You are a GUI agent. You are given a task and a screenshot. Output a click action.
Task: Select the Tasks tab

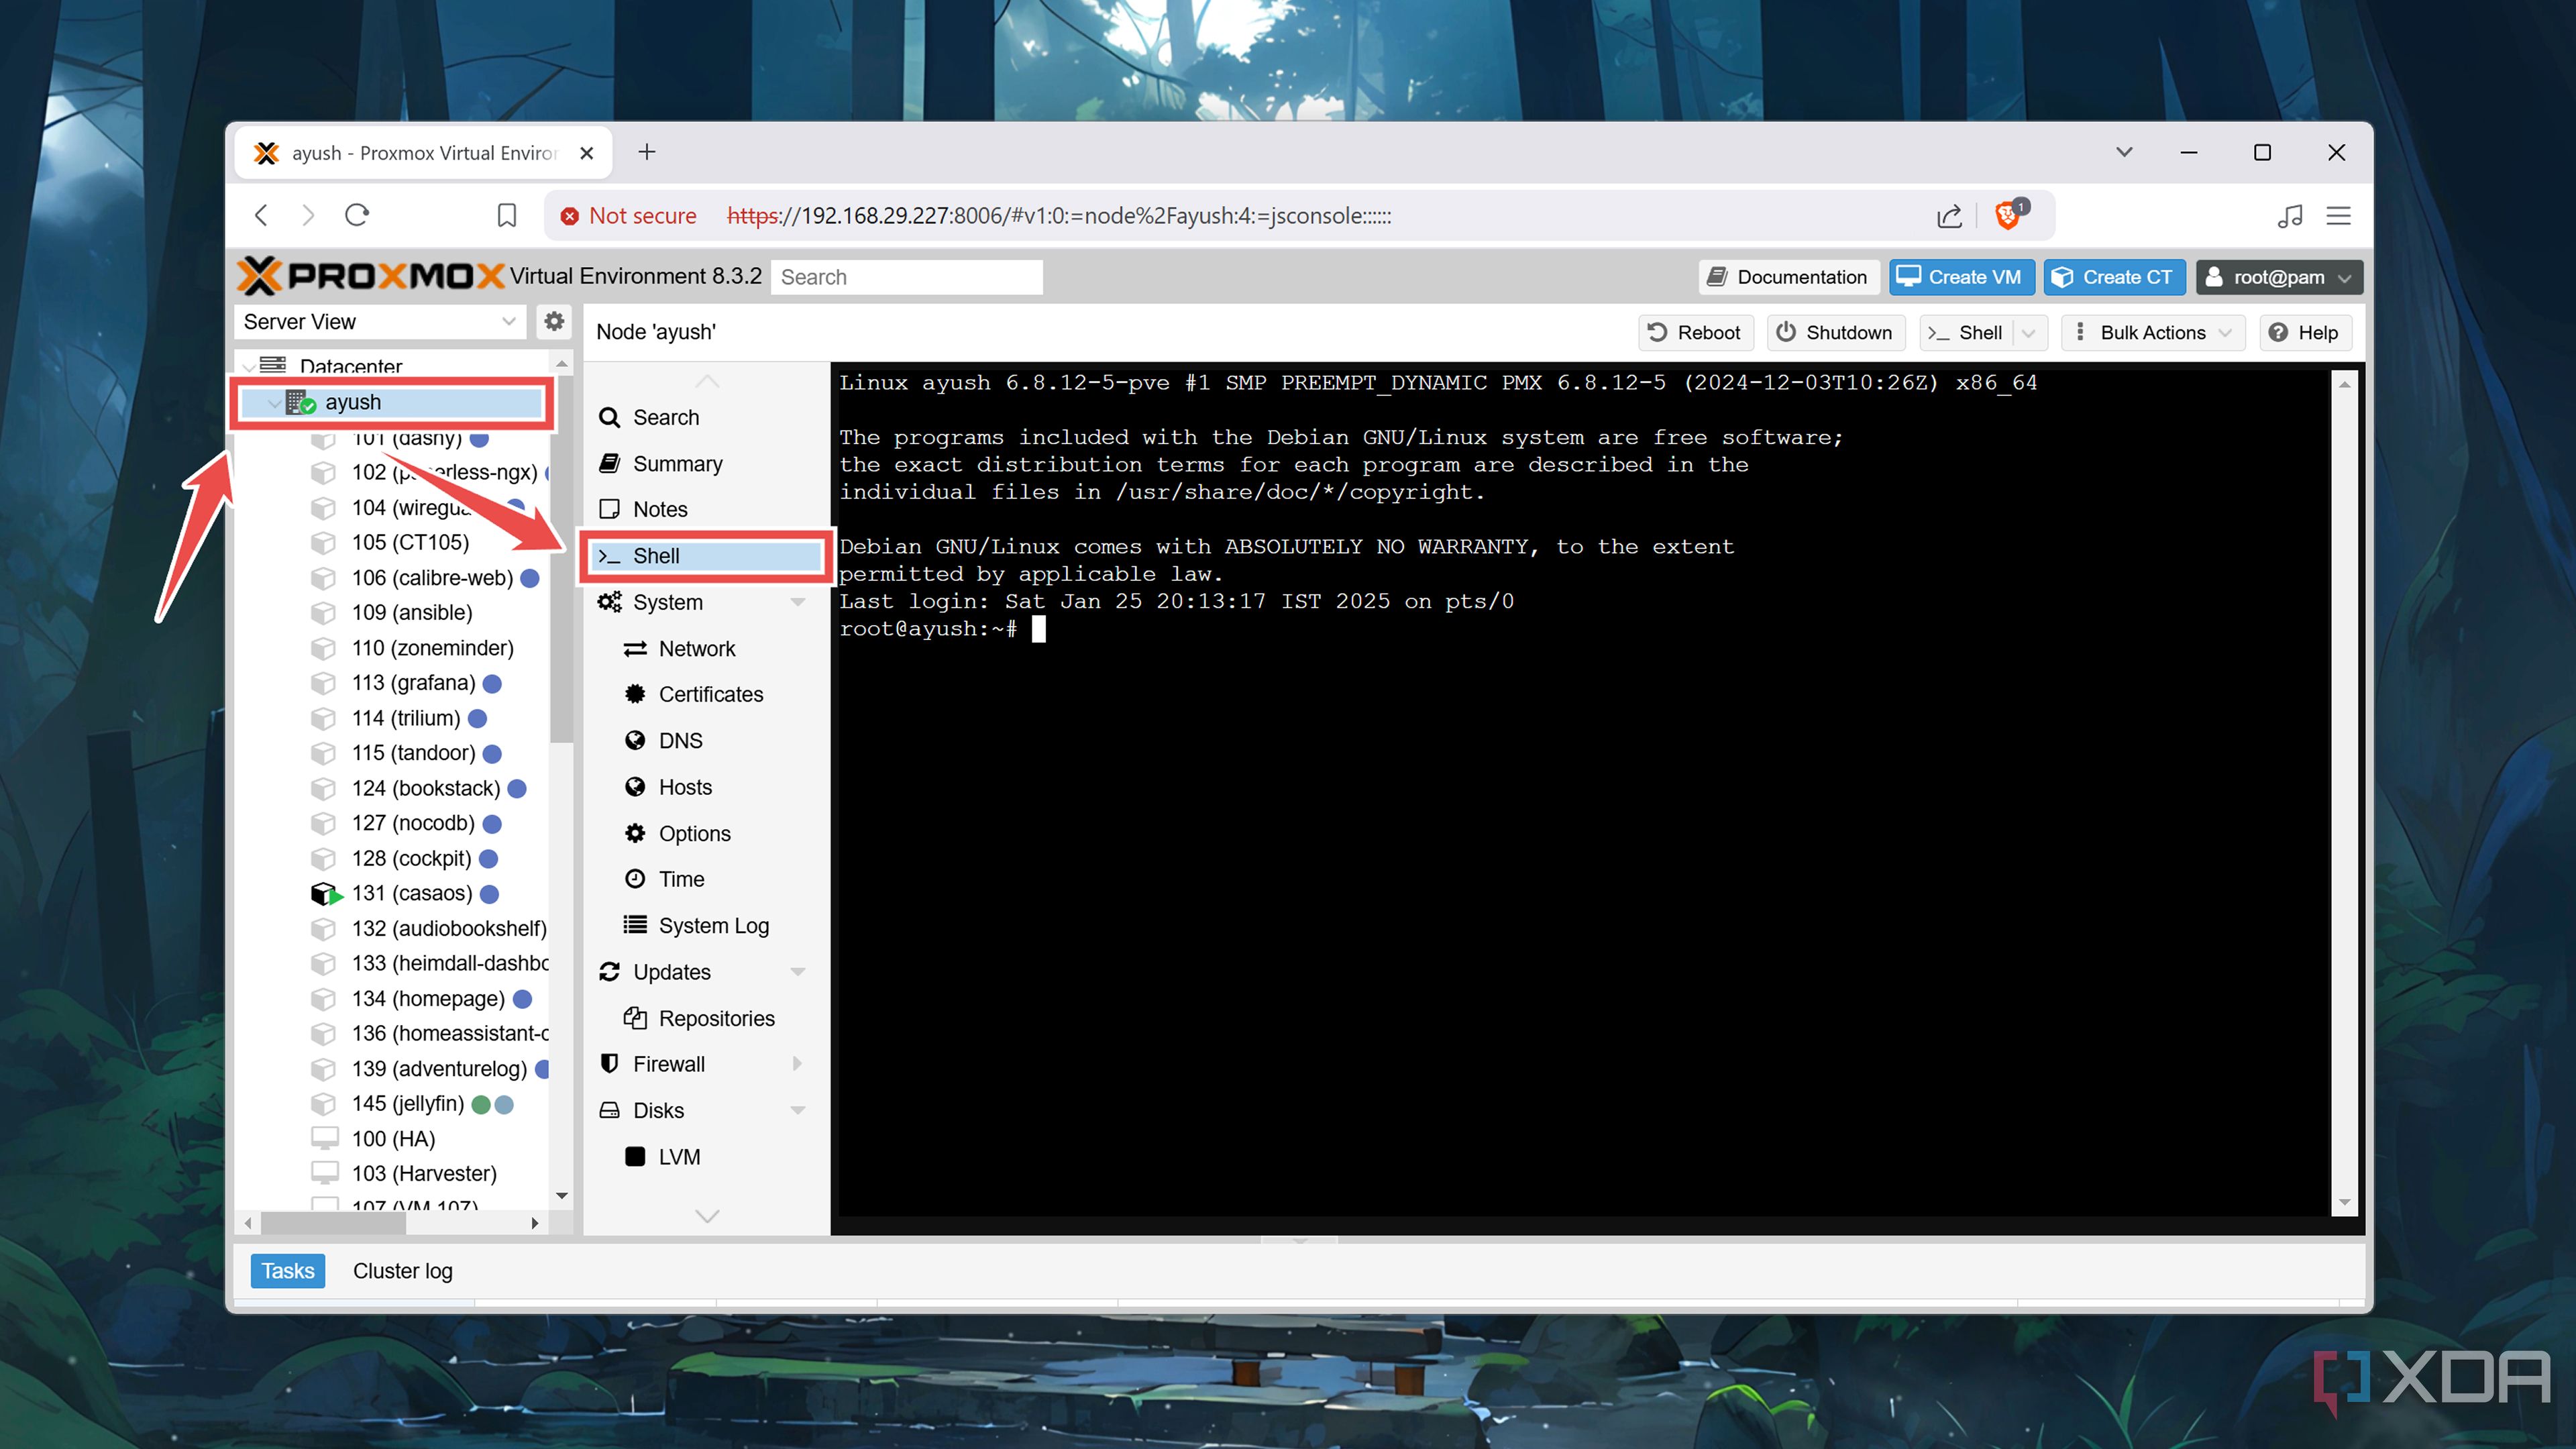click(288, 1271)
